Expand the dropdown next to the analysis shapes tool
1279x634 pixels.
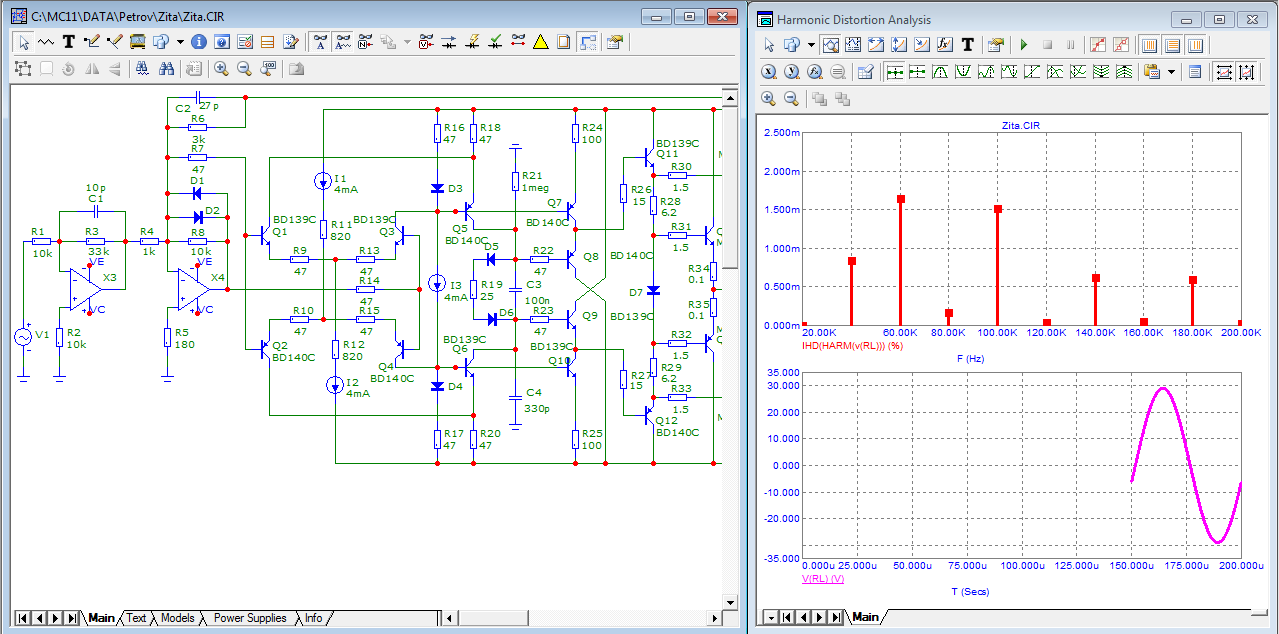pyautogui.click(x=811, y=45)
